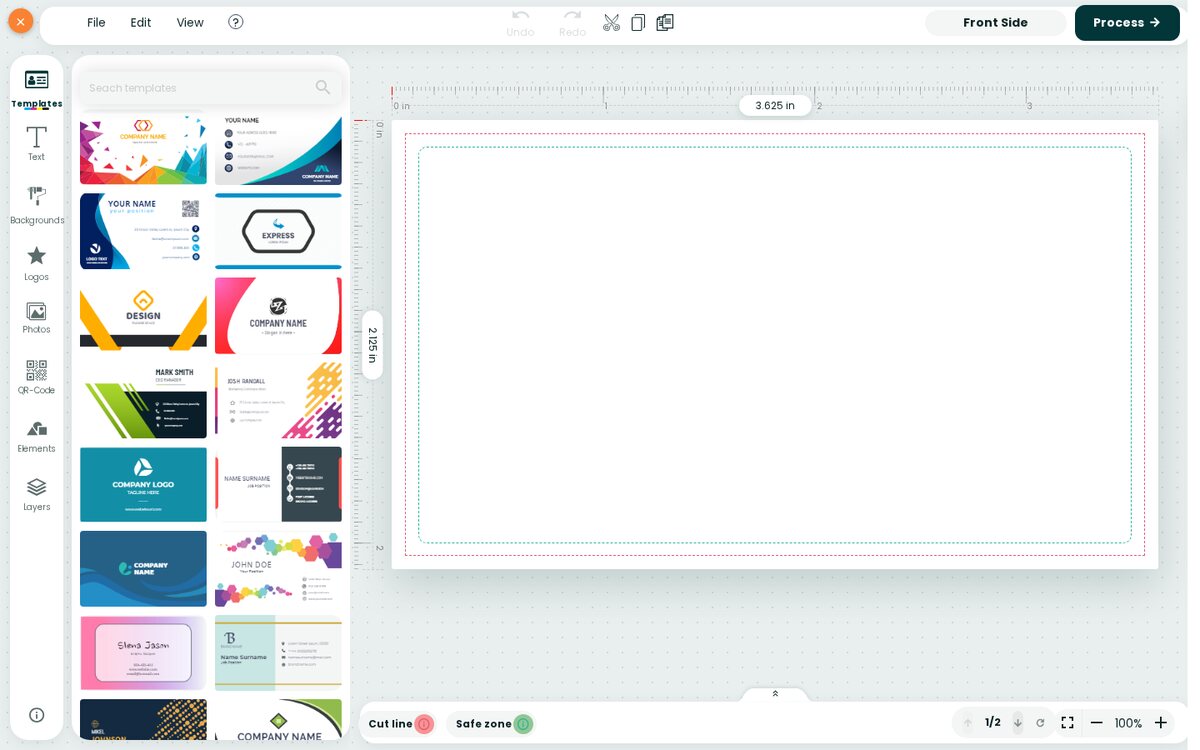1200x750 pixels.
Task: Select the mint Name Surname template
Action: tap(278, 653)
